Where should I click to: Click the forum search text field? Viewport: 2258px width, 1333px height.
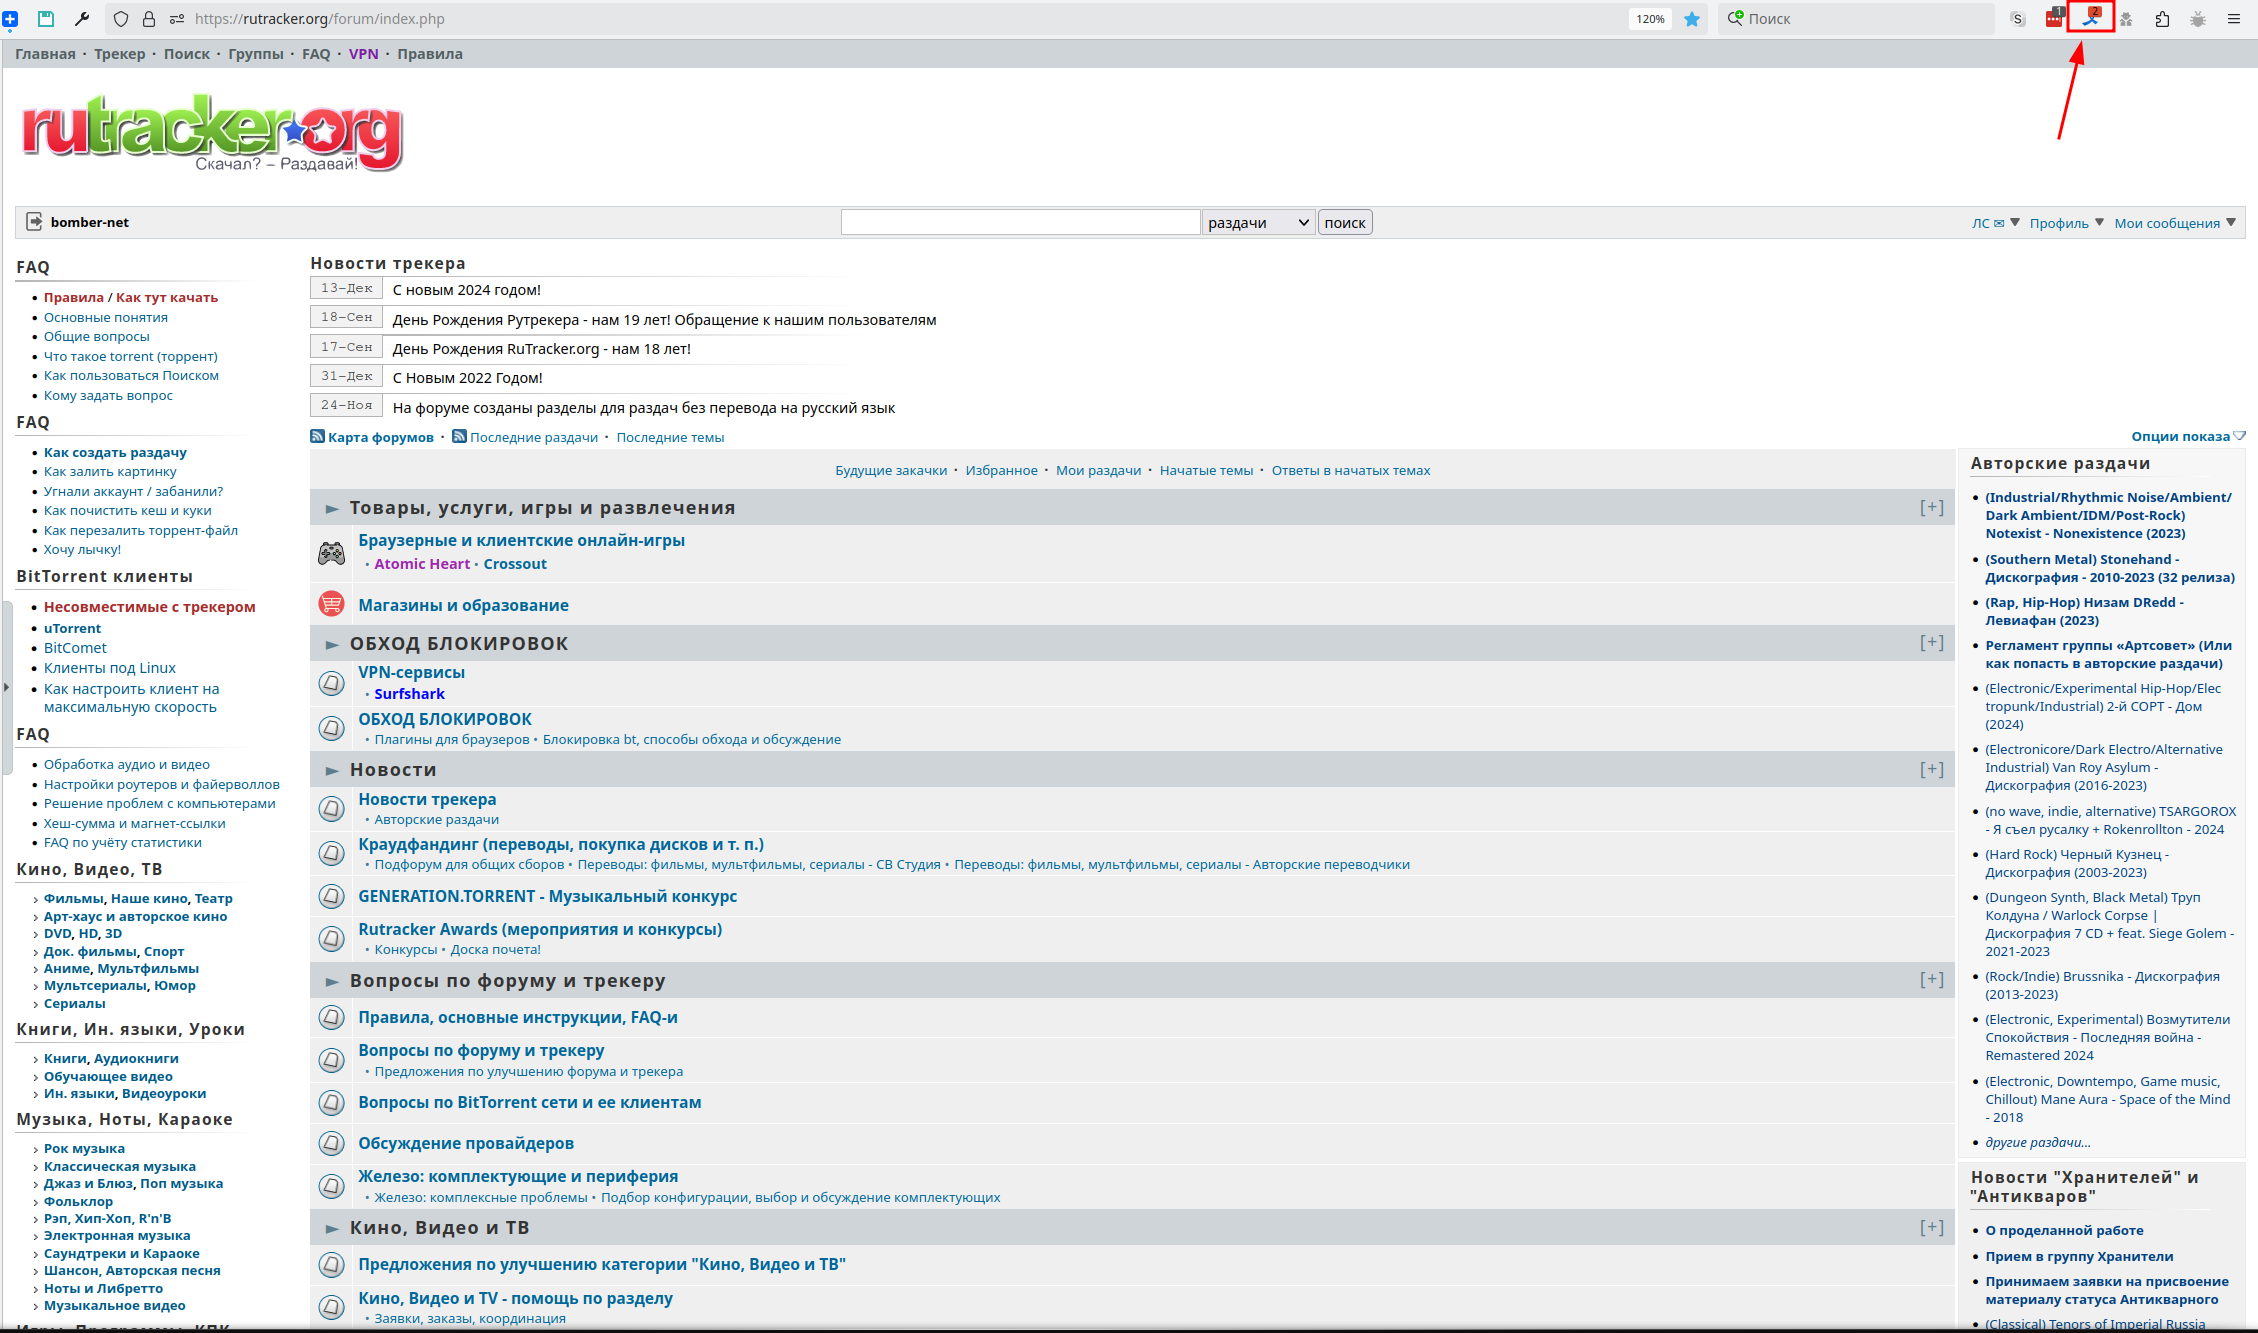coord(1020,223)
